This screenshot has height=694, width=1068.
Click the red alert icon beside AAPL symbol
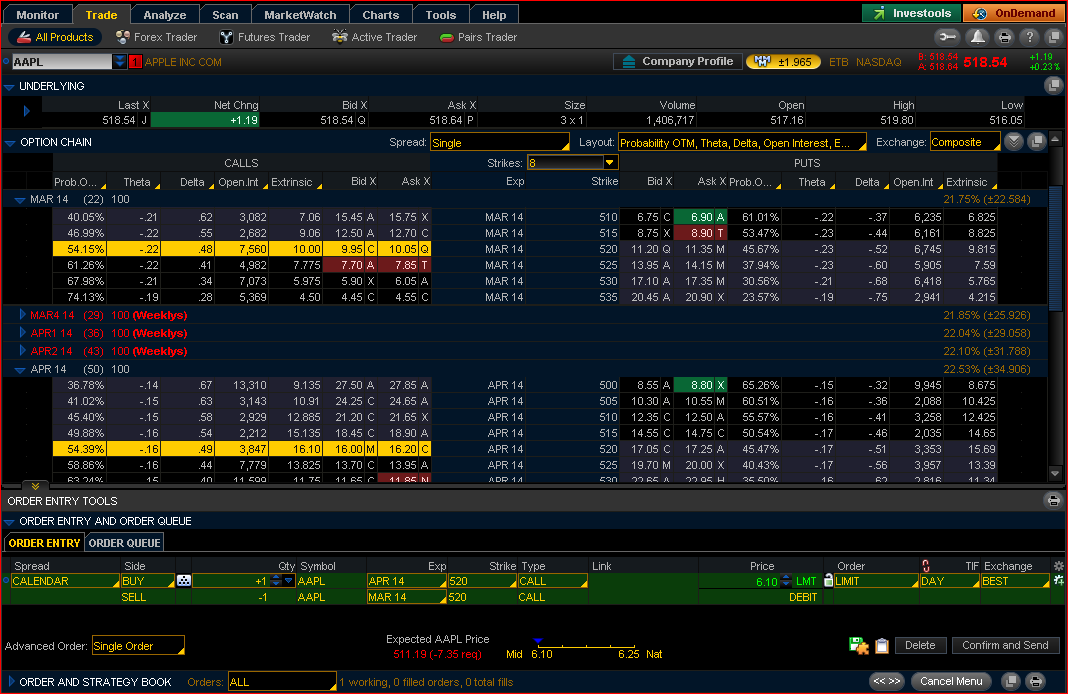pyautogui.click(x=135, y=62)
